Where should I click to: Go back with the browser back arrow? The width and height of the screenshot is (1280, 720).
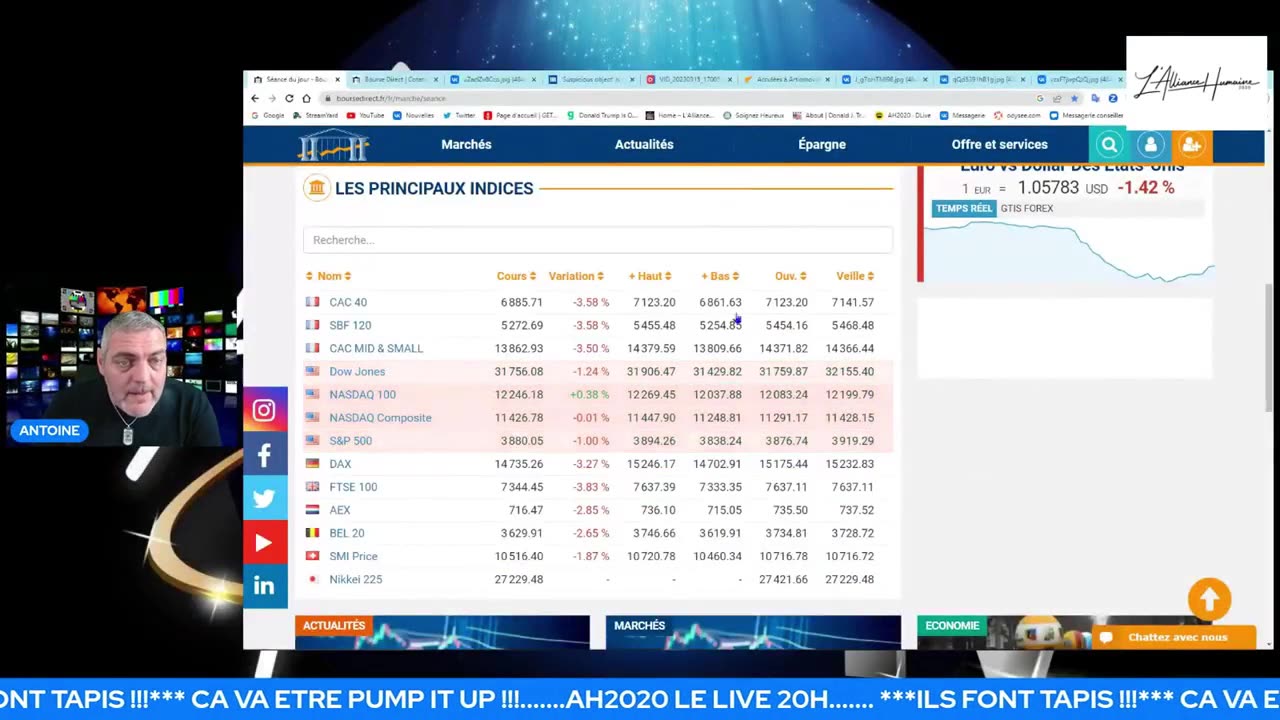coord(255,98)
